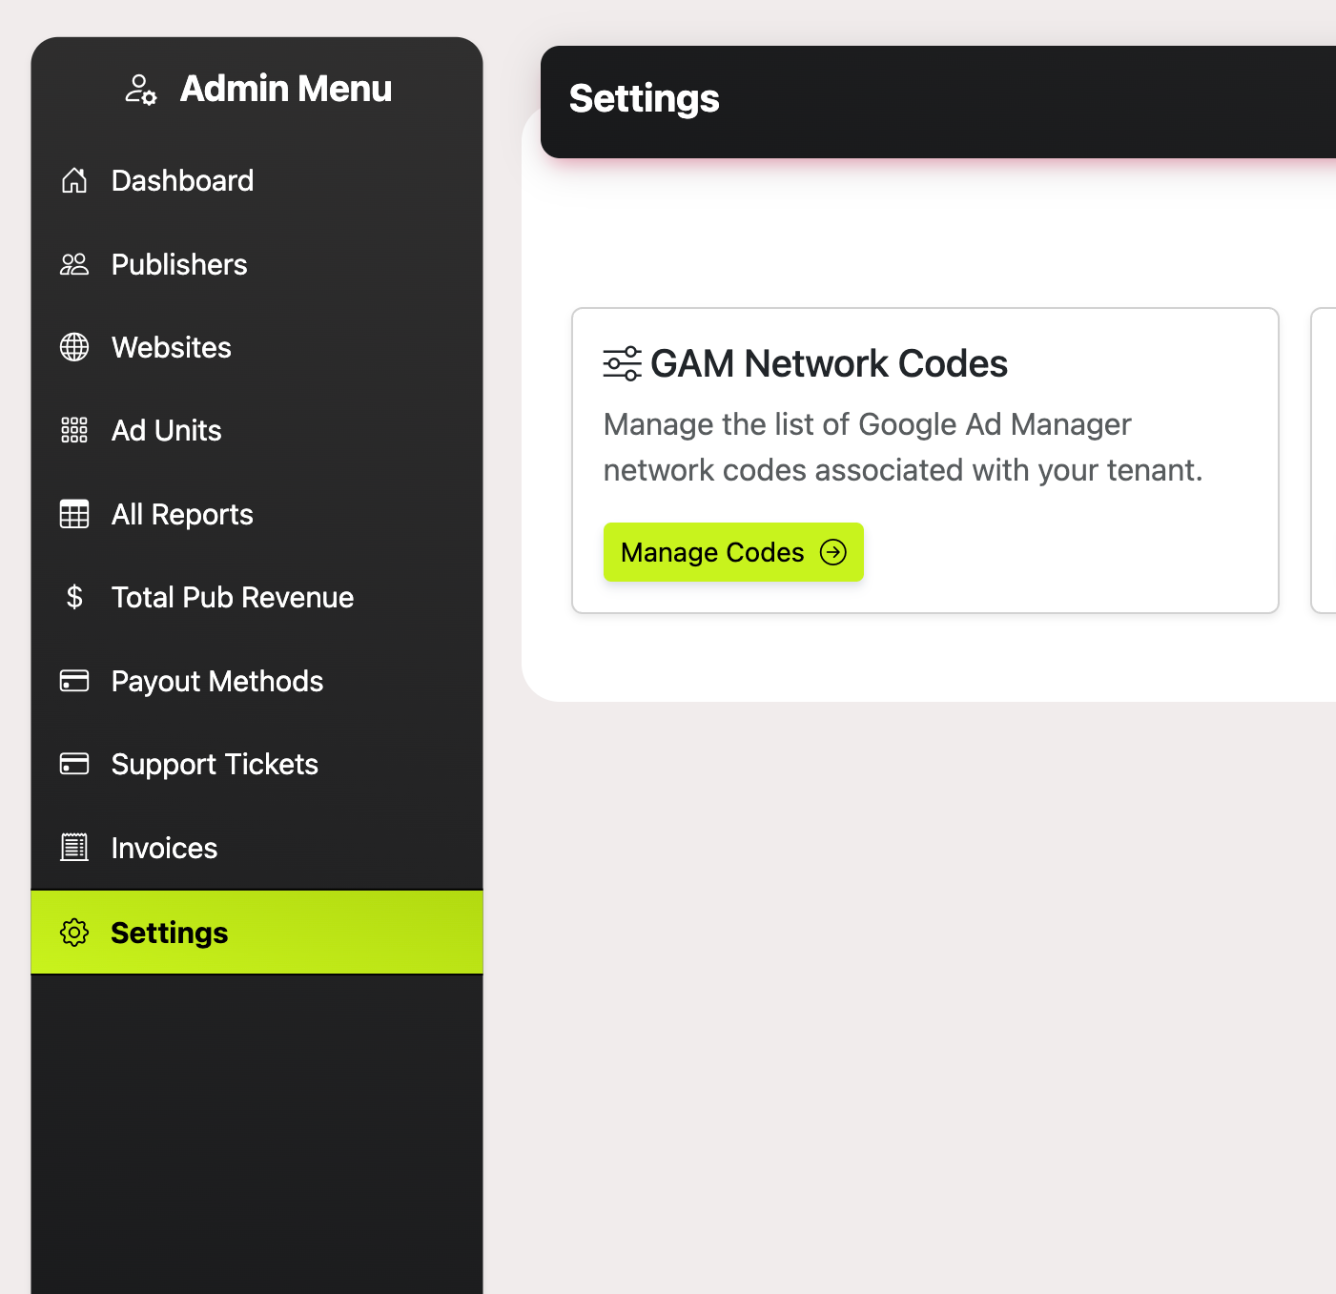Click the GAM Network Codes sliders icon
Viewport: 1336px width, 1294px height.
622,364
